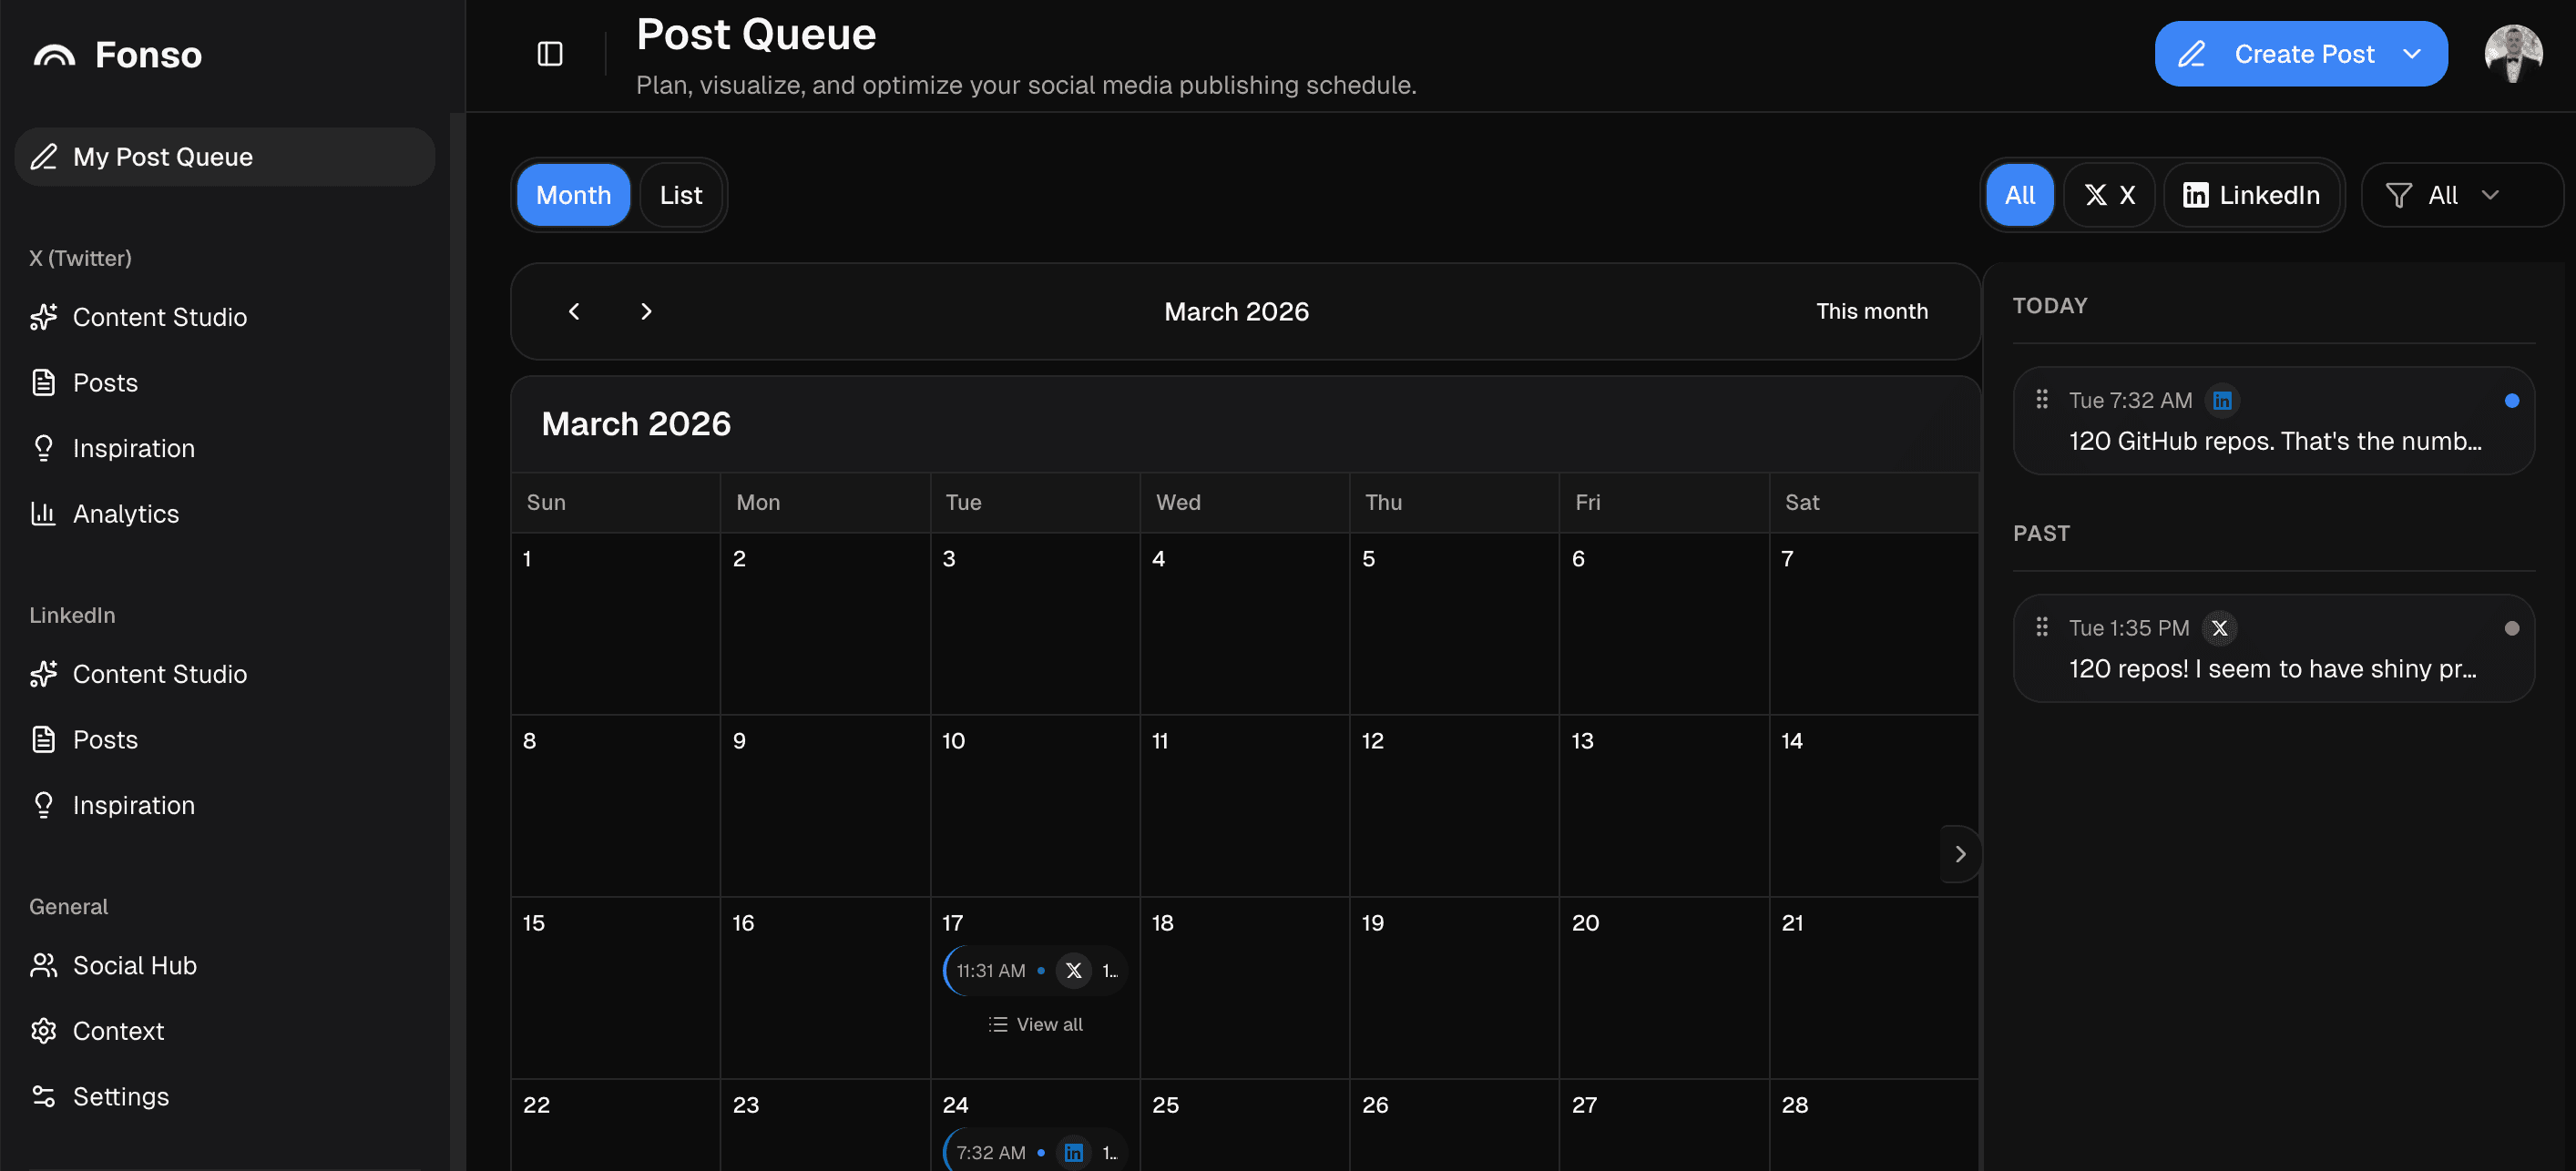
Task: Open the 7:32 AM LinkedIn post on March 24
Action: (x=1035, y=1152)
